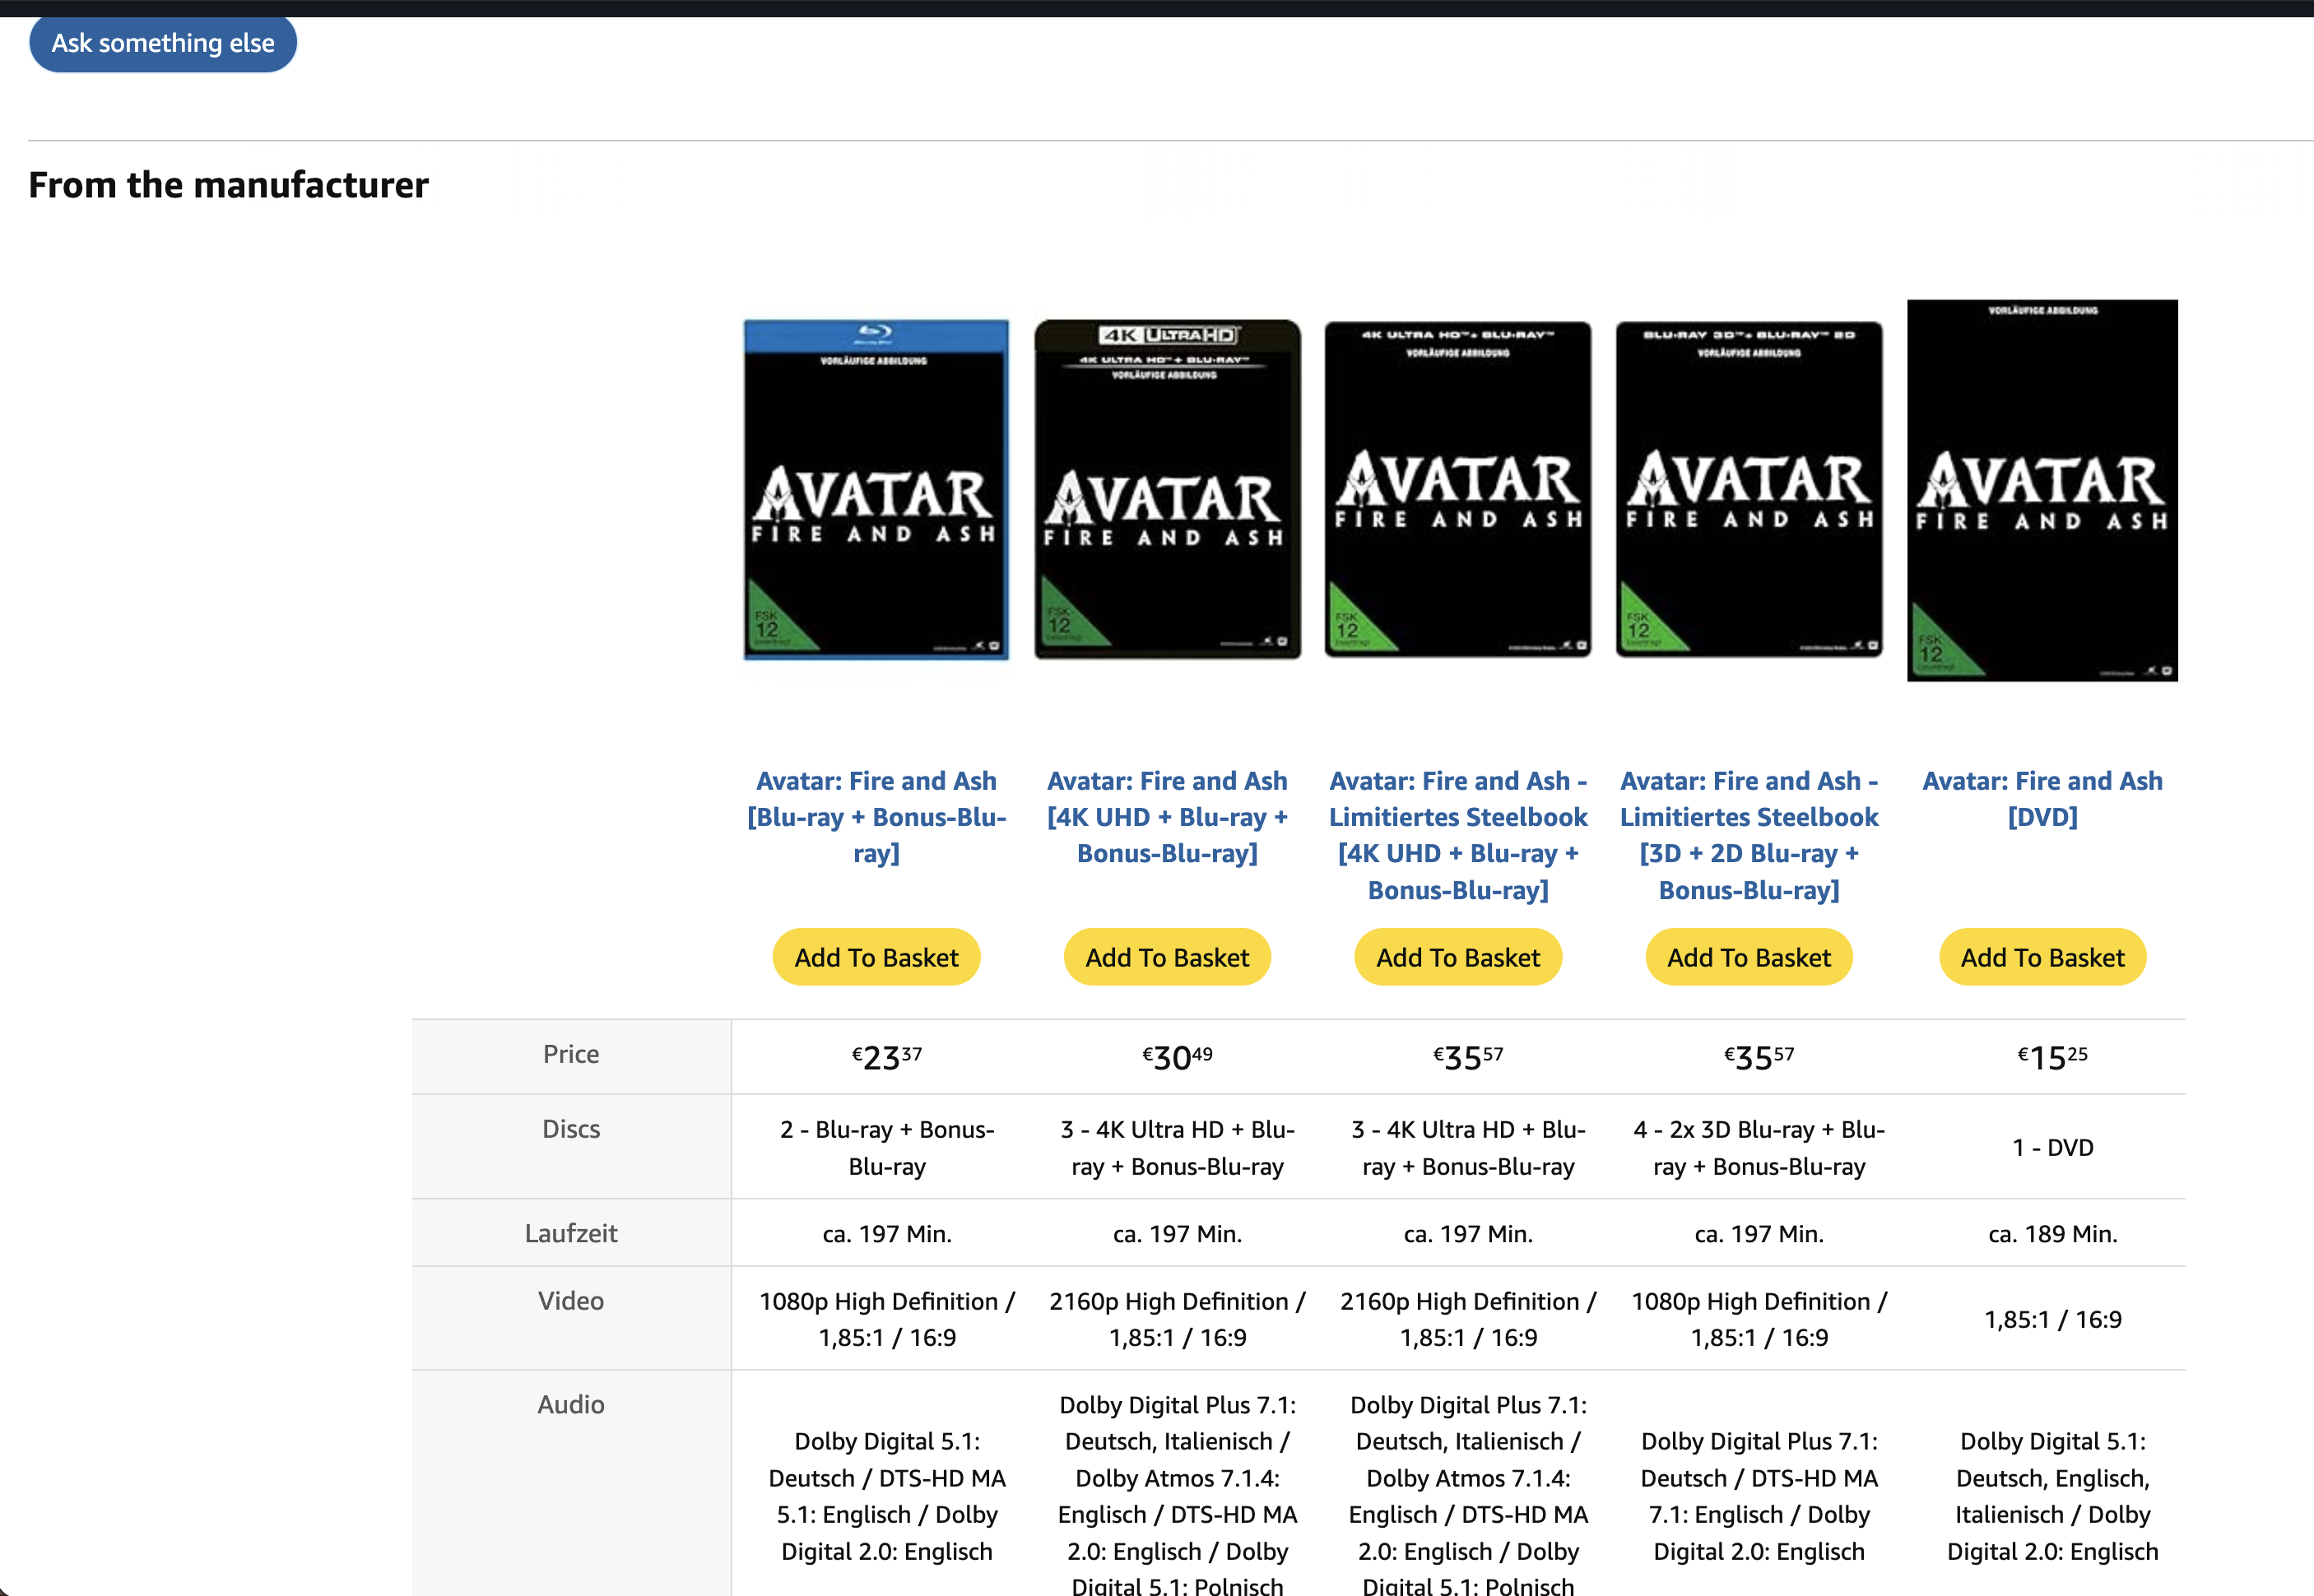Image resolution: width=2314 pixels, height=1596 pixels.
Task: Select the 4K Steelbook's €35.57 price
Action: coord(1468,1057)
